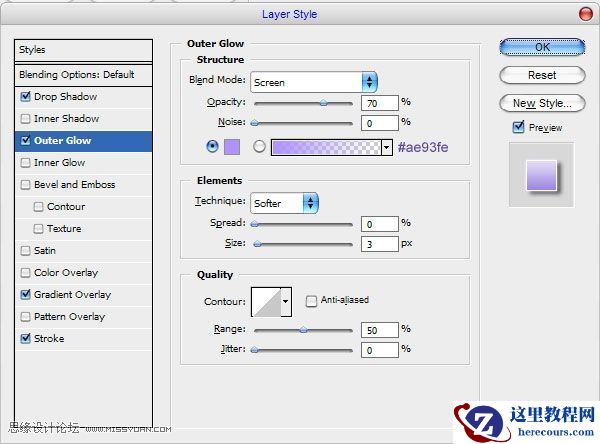Click the Noise value input field
Screen dimensions: 600x444
click(380, 123)
